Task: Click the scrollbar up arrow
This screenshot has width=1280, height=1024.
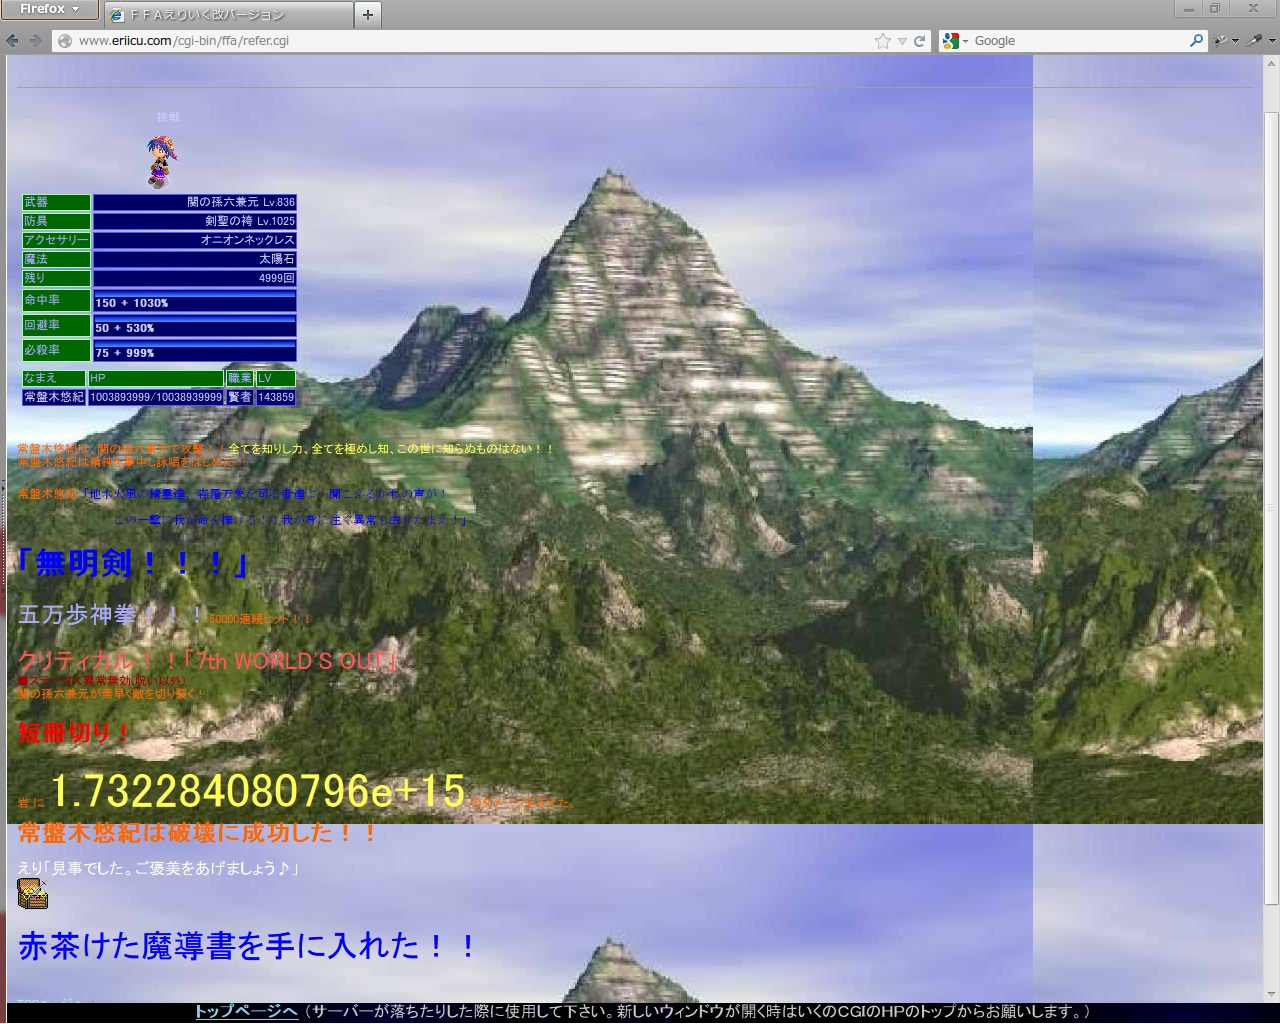Action: click(1272, 63)
